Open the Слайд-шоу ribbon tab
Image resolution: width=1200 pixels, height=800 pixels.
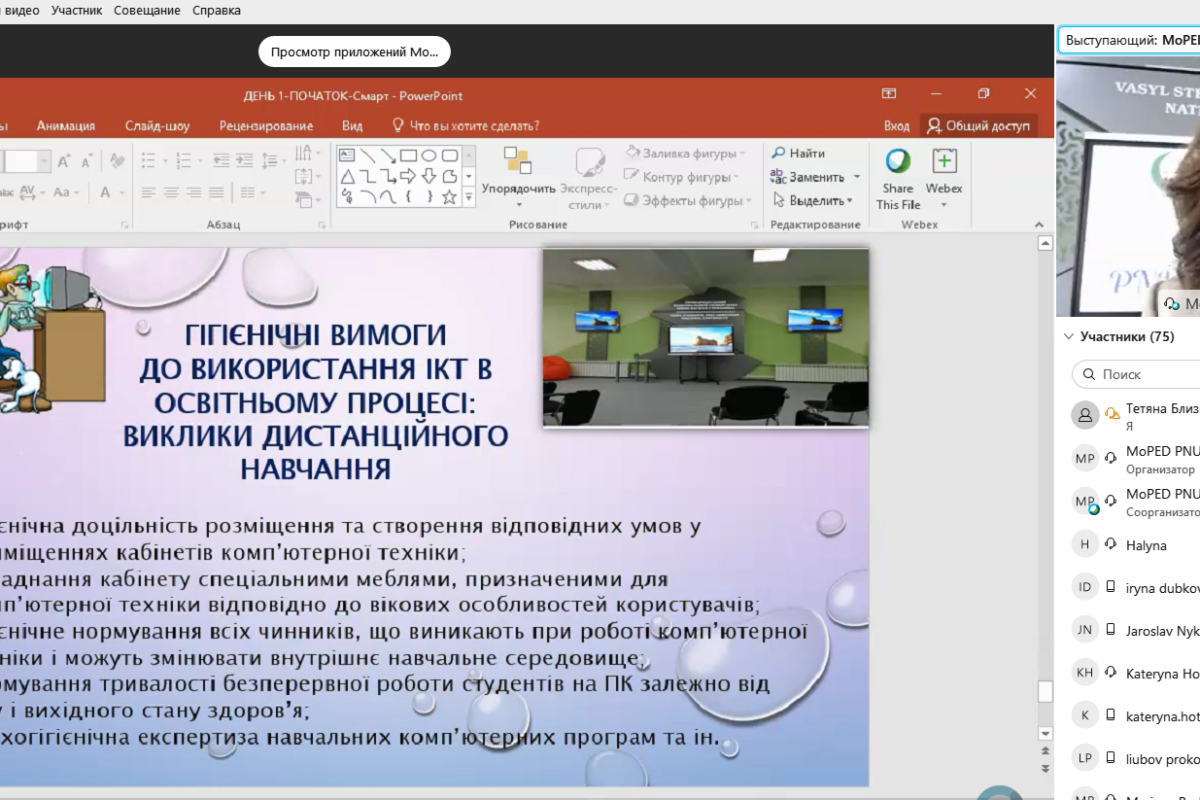pyautogui.click(x=157, y=126)
